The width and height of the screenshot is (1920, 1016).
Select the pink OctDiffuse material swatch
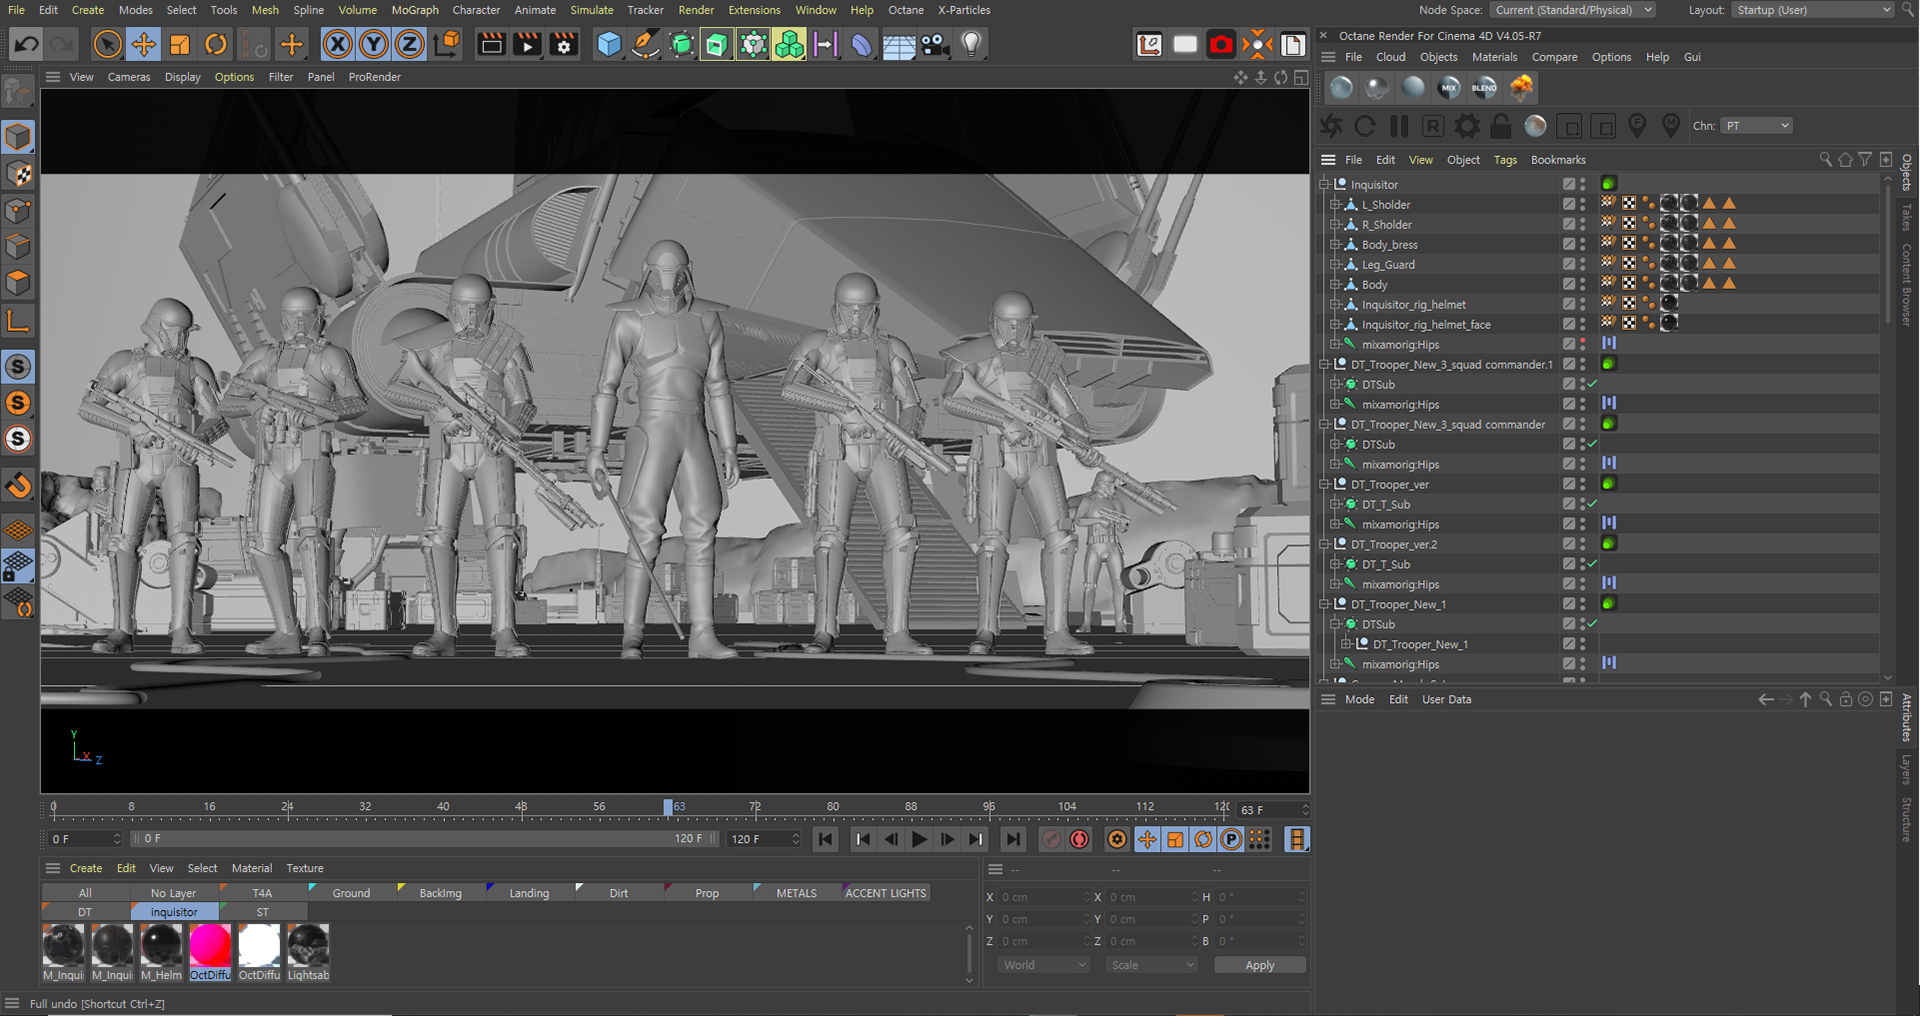210,946
